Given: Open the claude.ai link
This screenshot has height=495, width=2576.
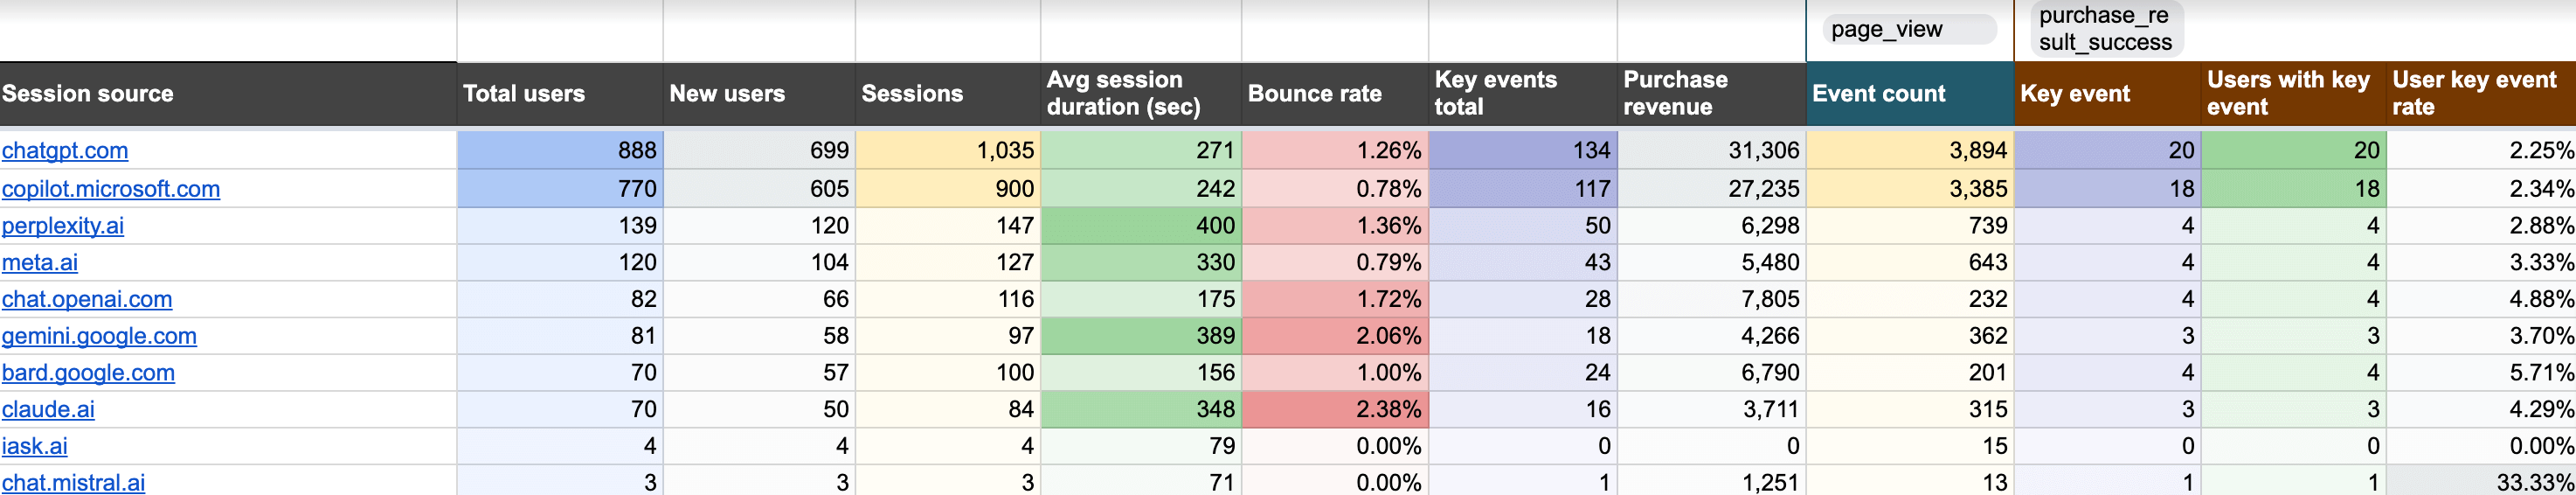Looking at the screenshot, I should point(48,409).
